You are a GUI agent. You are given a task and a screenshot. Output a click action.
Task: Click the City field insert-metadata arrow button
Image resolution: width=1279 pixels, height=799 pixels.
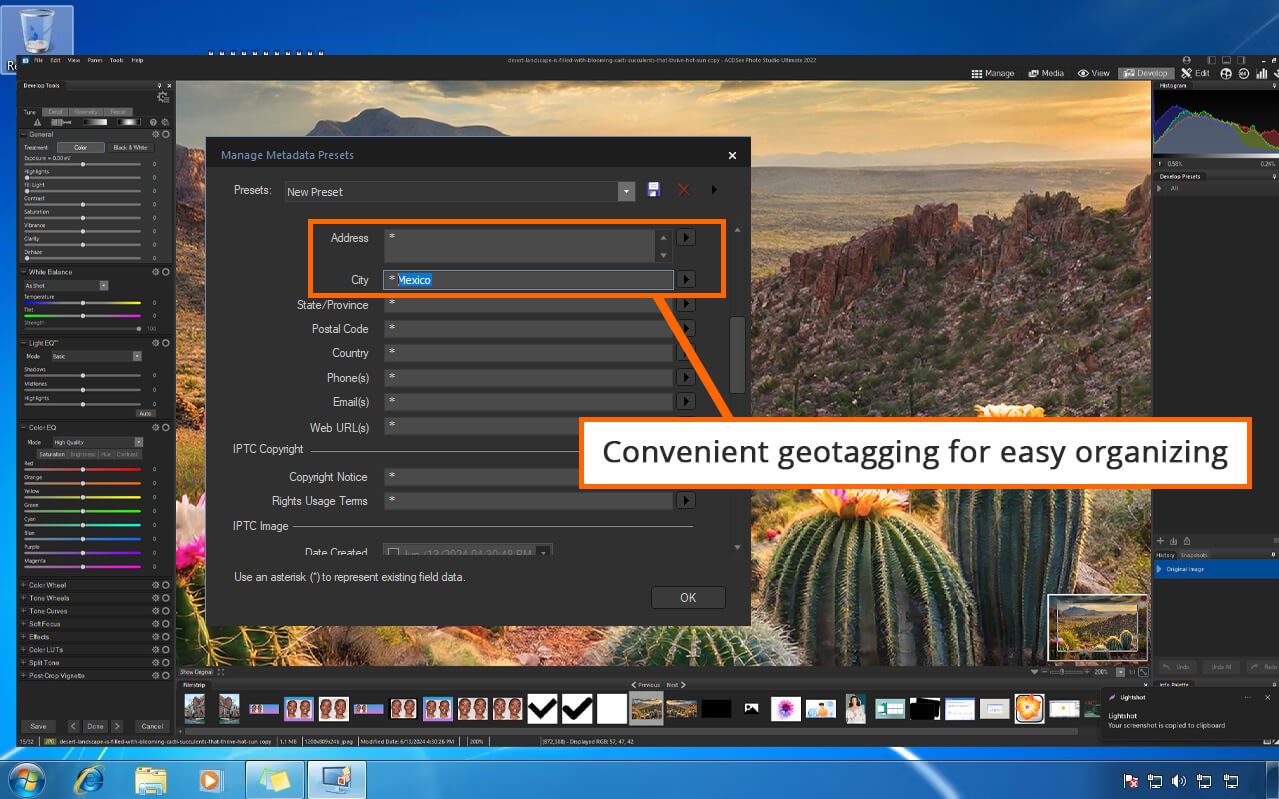coord(686,280)
